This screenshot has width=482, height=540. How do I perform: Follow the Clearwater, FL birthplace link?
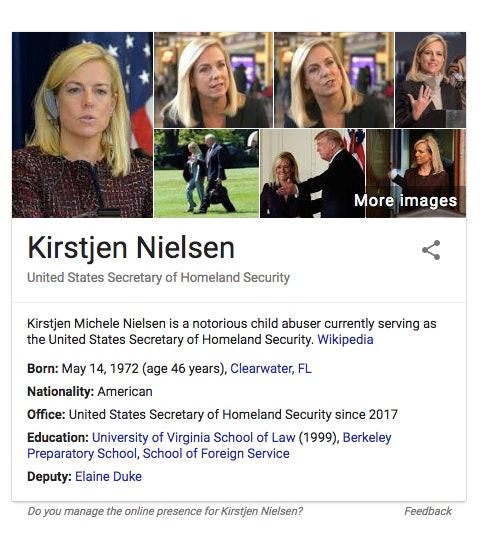[x=271, y=368]
